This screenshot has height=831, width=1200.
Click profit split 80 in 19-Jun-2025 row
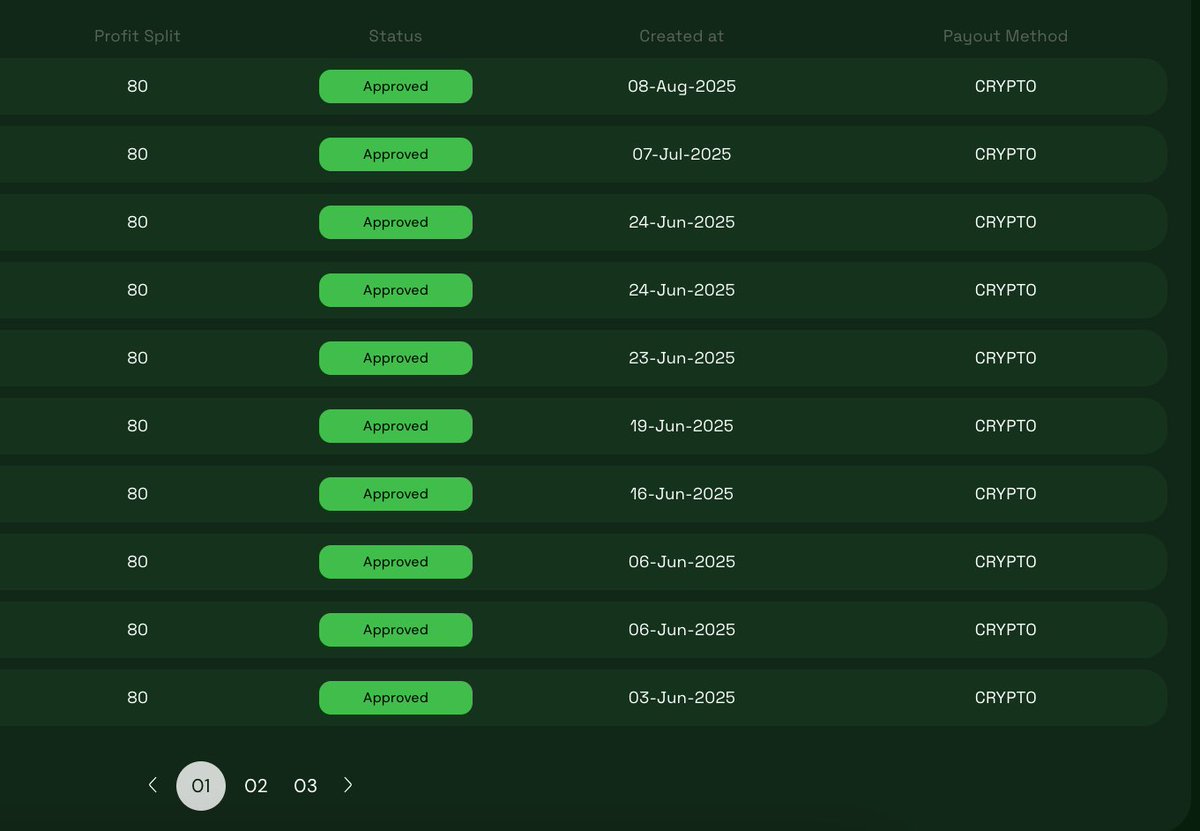(x=137, y=426)
